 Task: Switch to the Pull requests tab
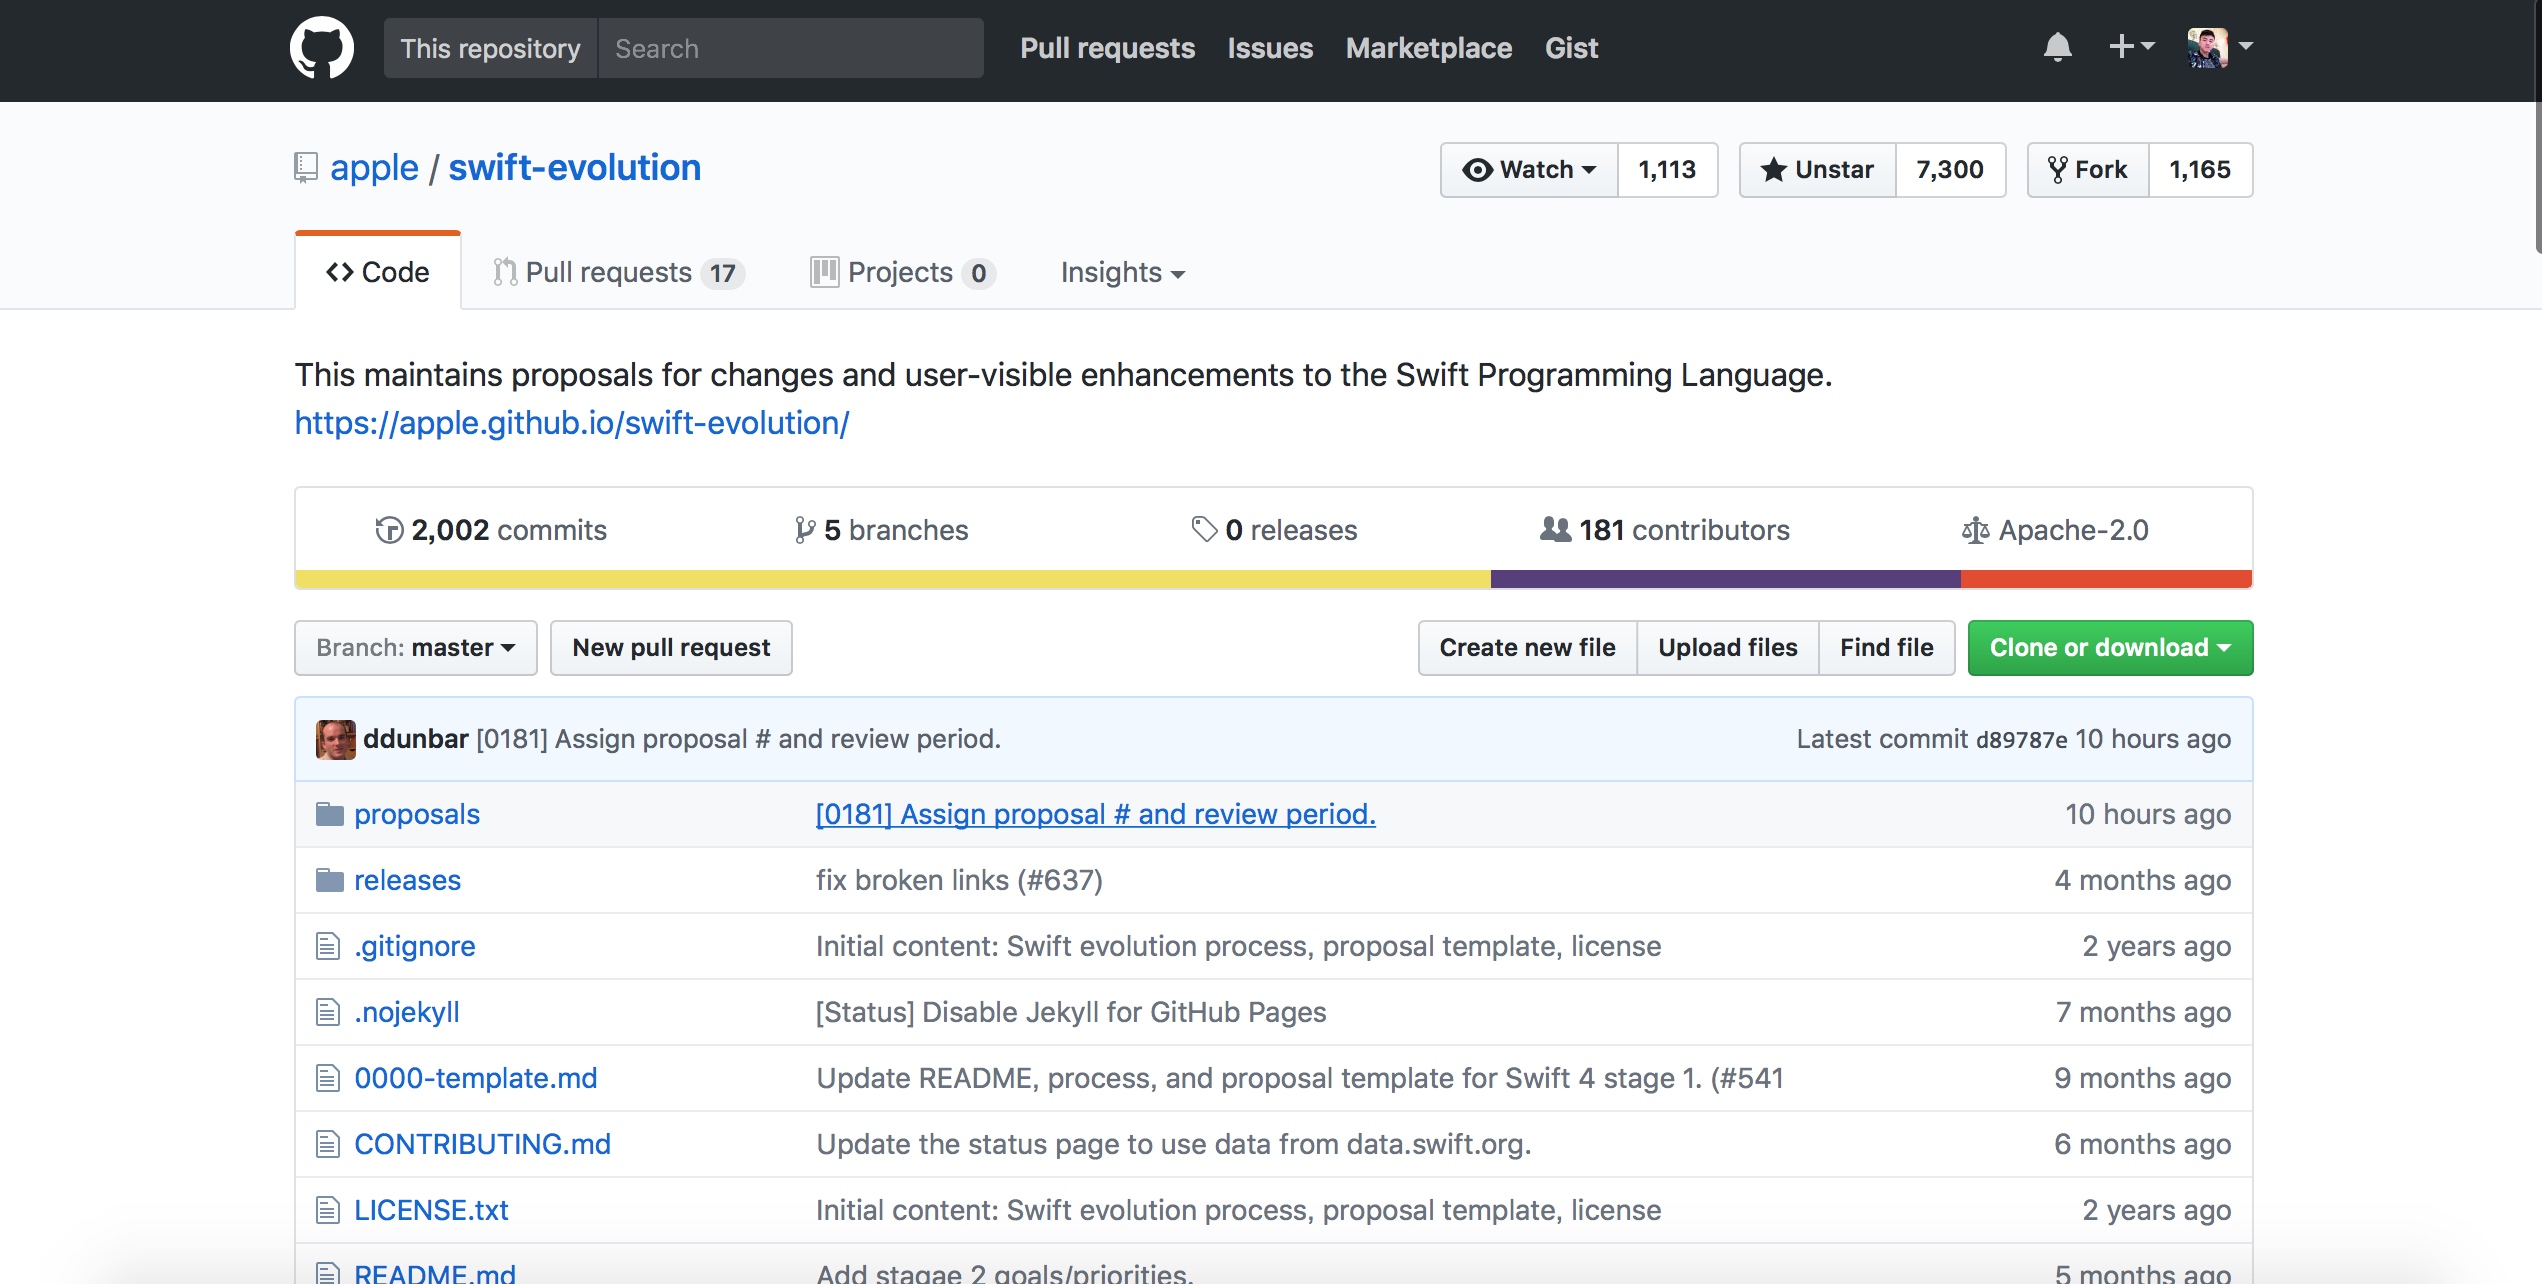pyautogui.click(x=618, y=273)
